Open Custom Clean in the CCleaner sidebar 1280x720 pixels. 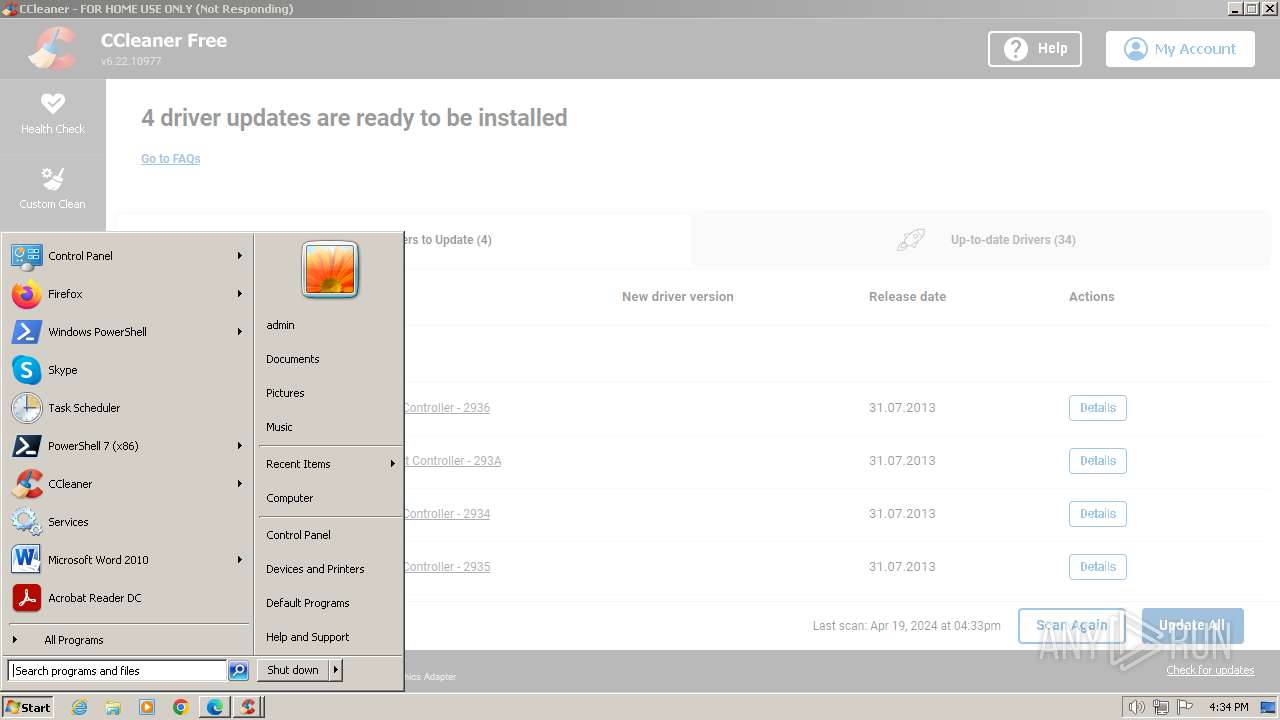coord(53,188)
